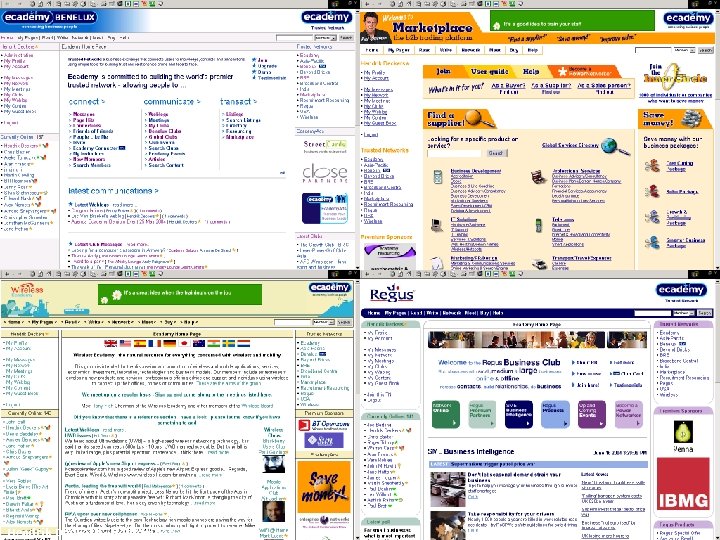Click the search input in Regus navigation bar
Screen dimensions: 720x540
[x=652, y=313]
